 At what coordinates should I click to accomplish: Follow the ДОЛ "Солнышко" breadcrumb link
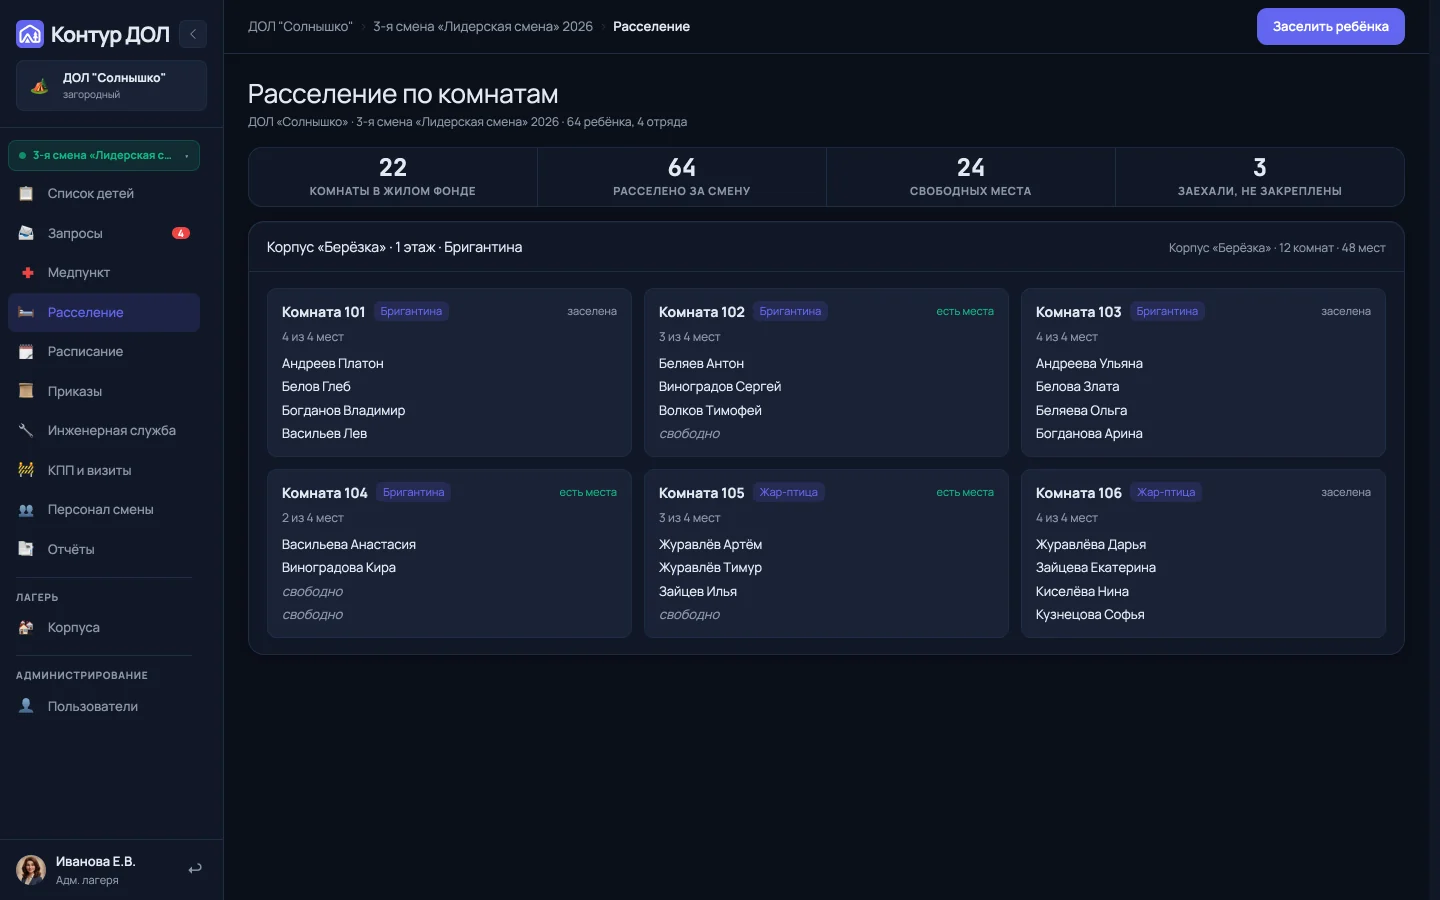[x=300, y=26]
